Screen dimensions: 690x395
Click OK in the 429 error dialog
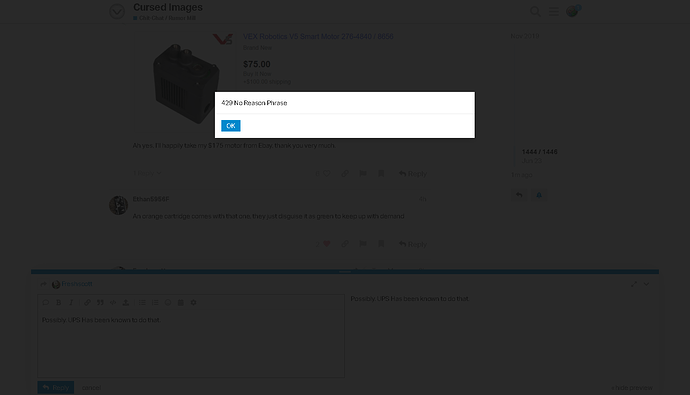coord(231,126)
